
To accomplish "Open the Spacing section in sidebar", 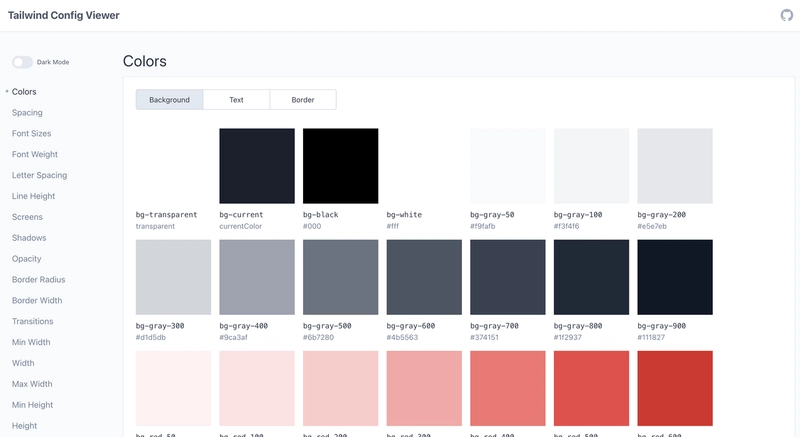I will (27, 113).
